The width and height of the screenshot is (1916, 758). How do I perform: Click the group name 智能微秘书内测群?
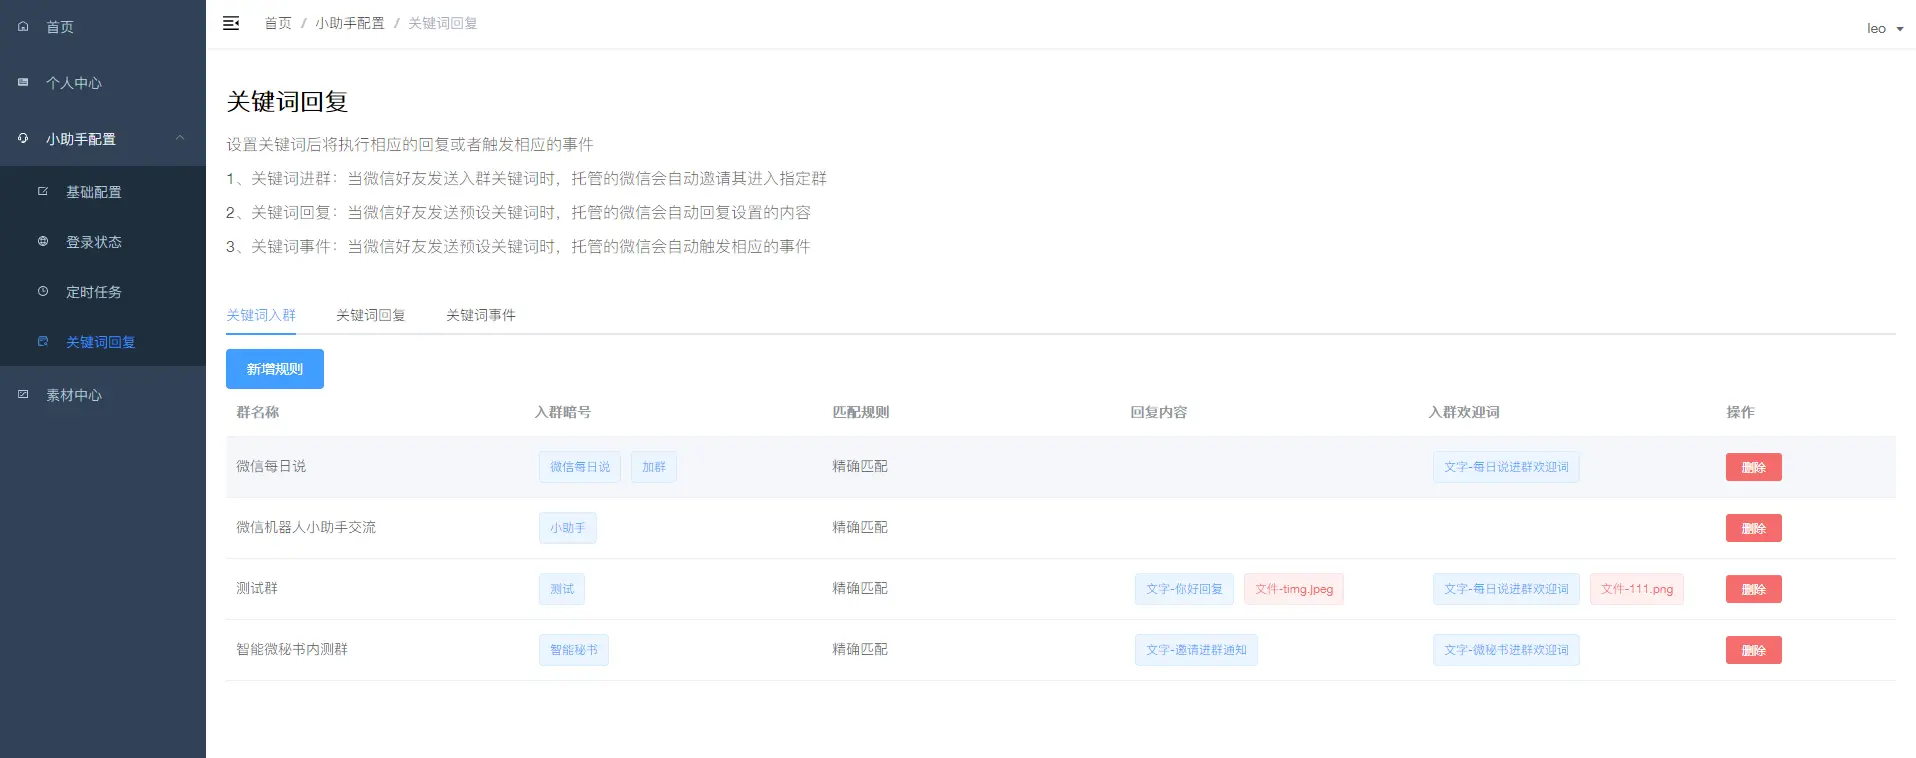pyautogui.click(x=292, y=649)
